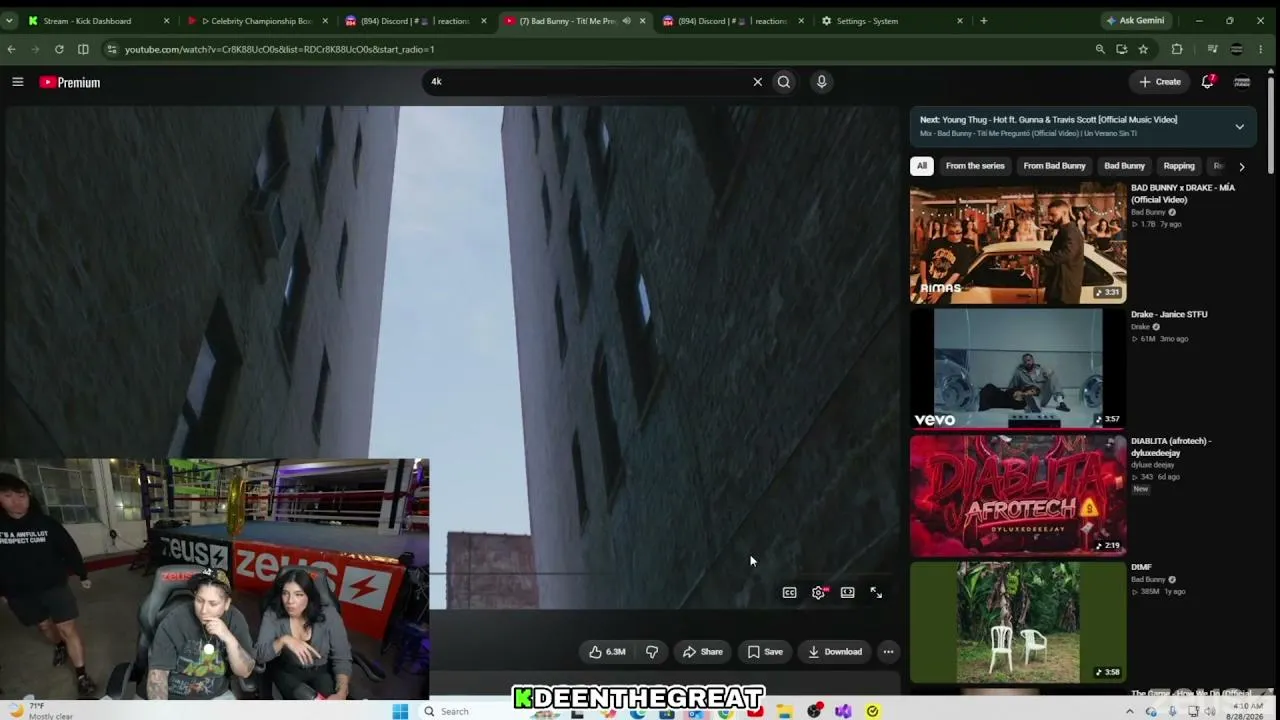
Task: Close the Kick Dashboard Stream tab
Action: (x=166, y=21)
